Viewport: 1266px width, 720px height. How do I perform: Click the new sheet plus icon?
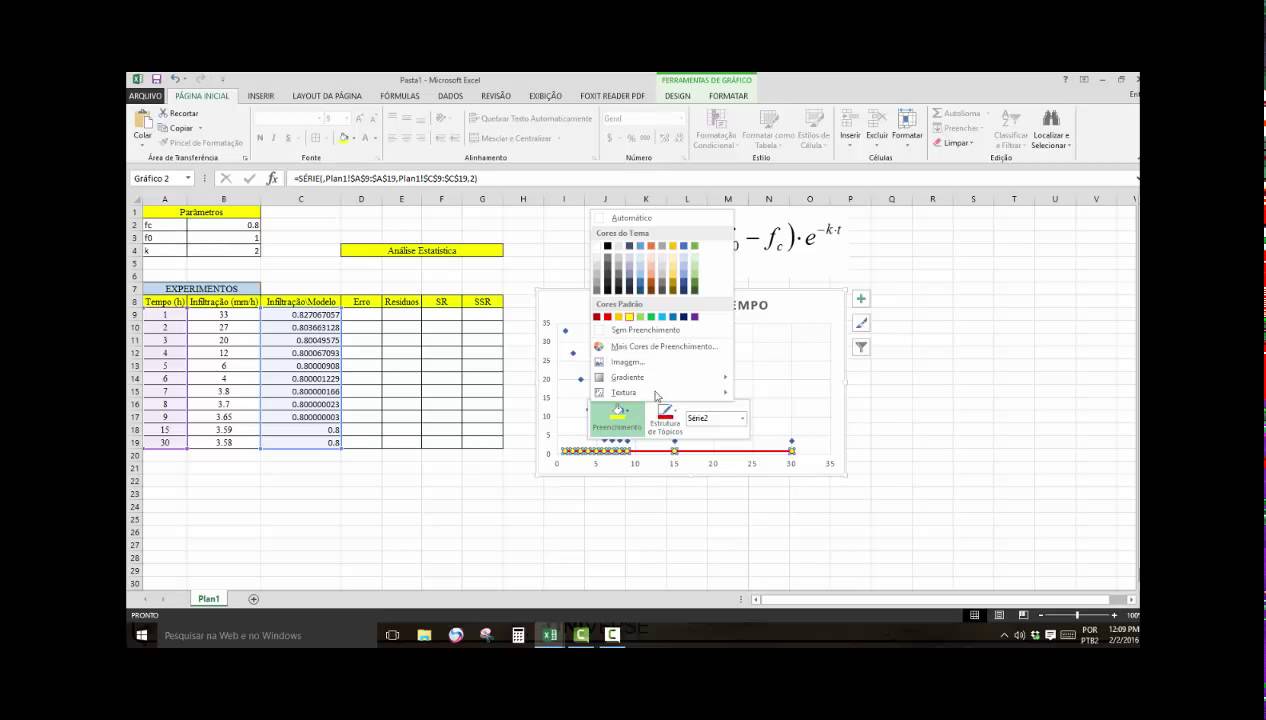point(253,599)
